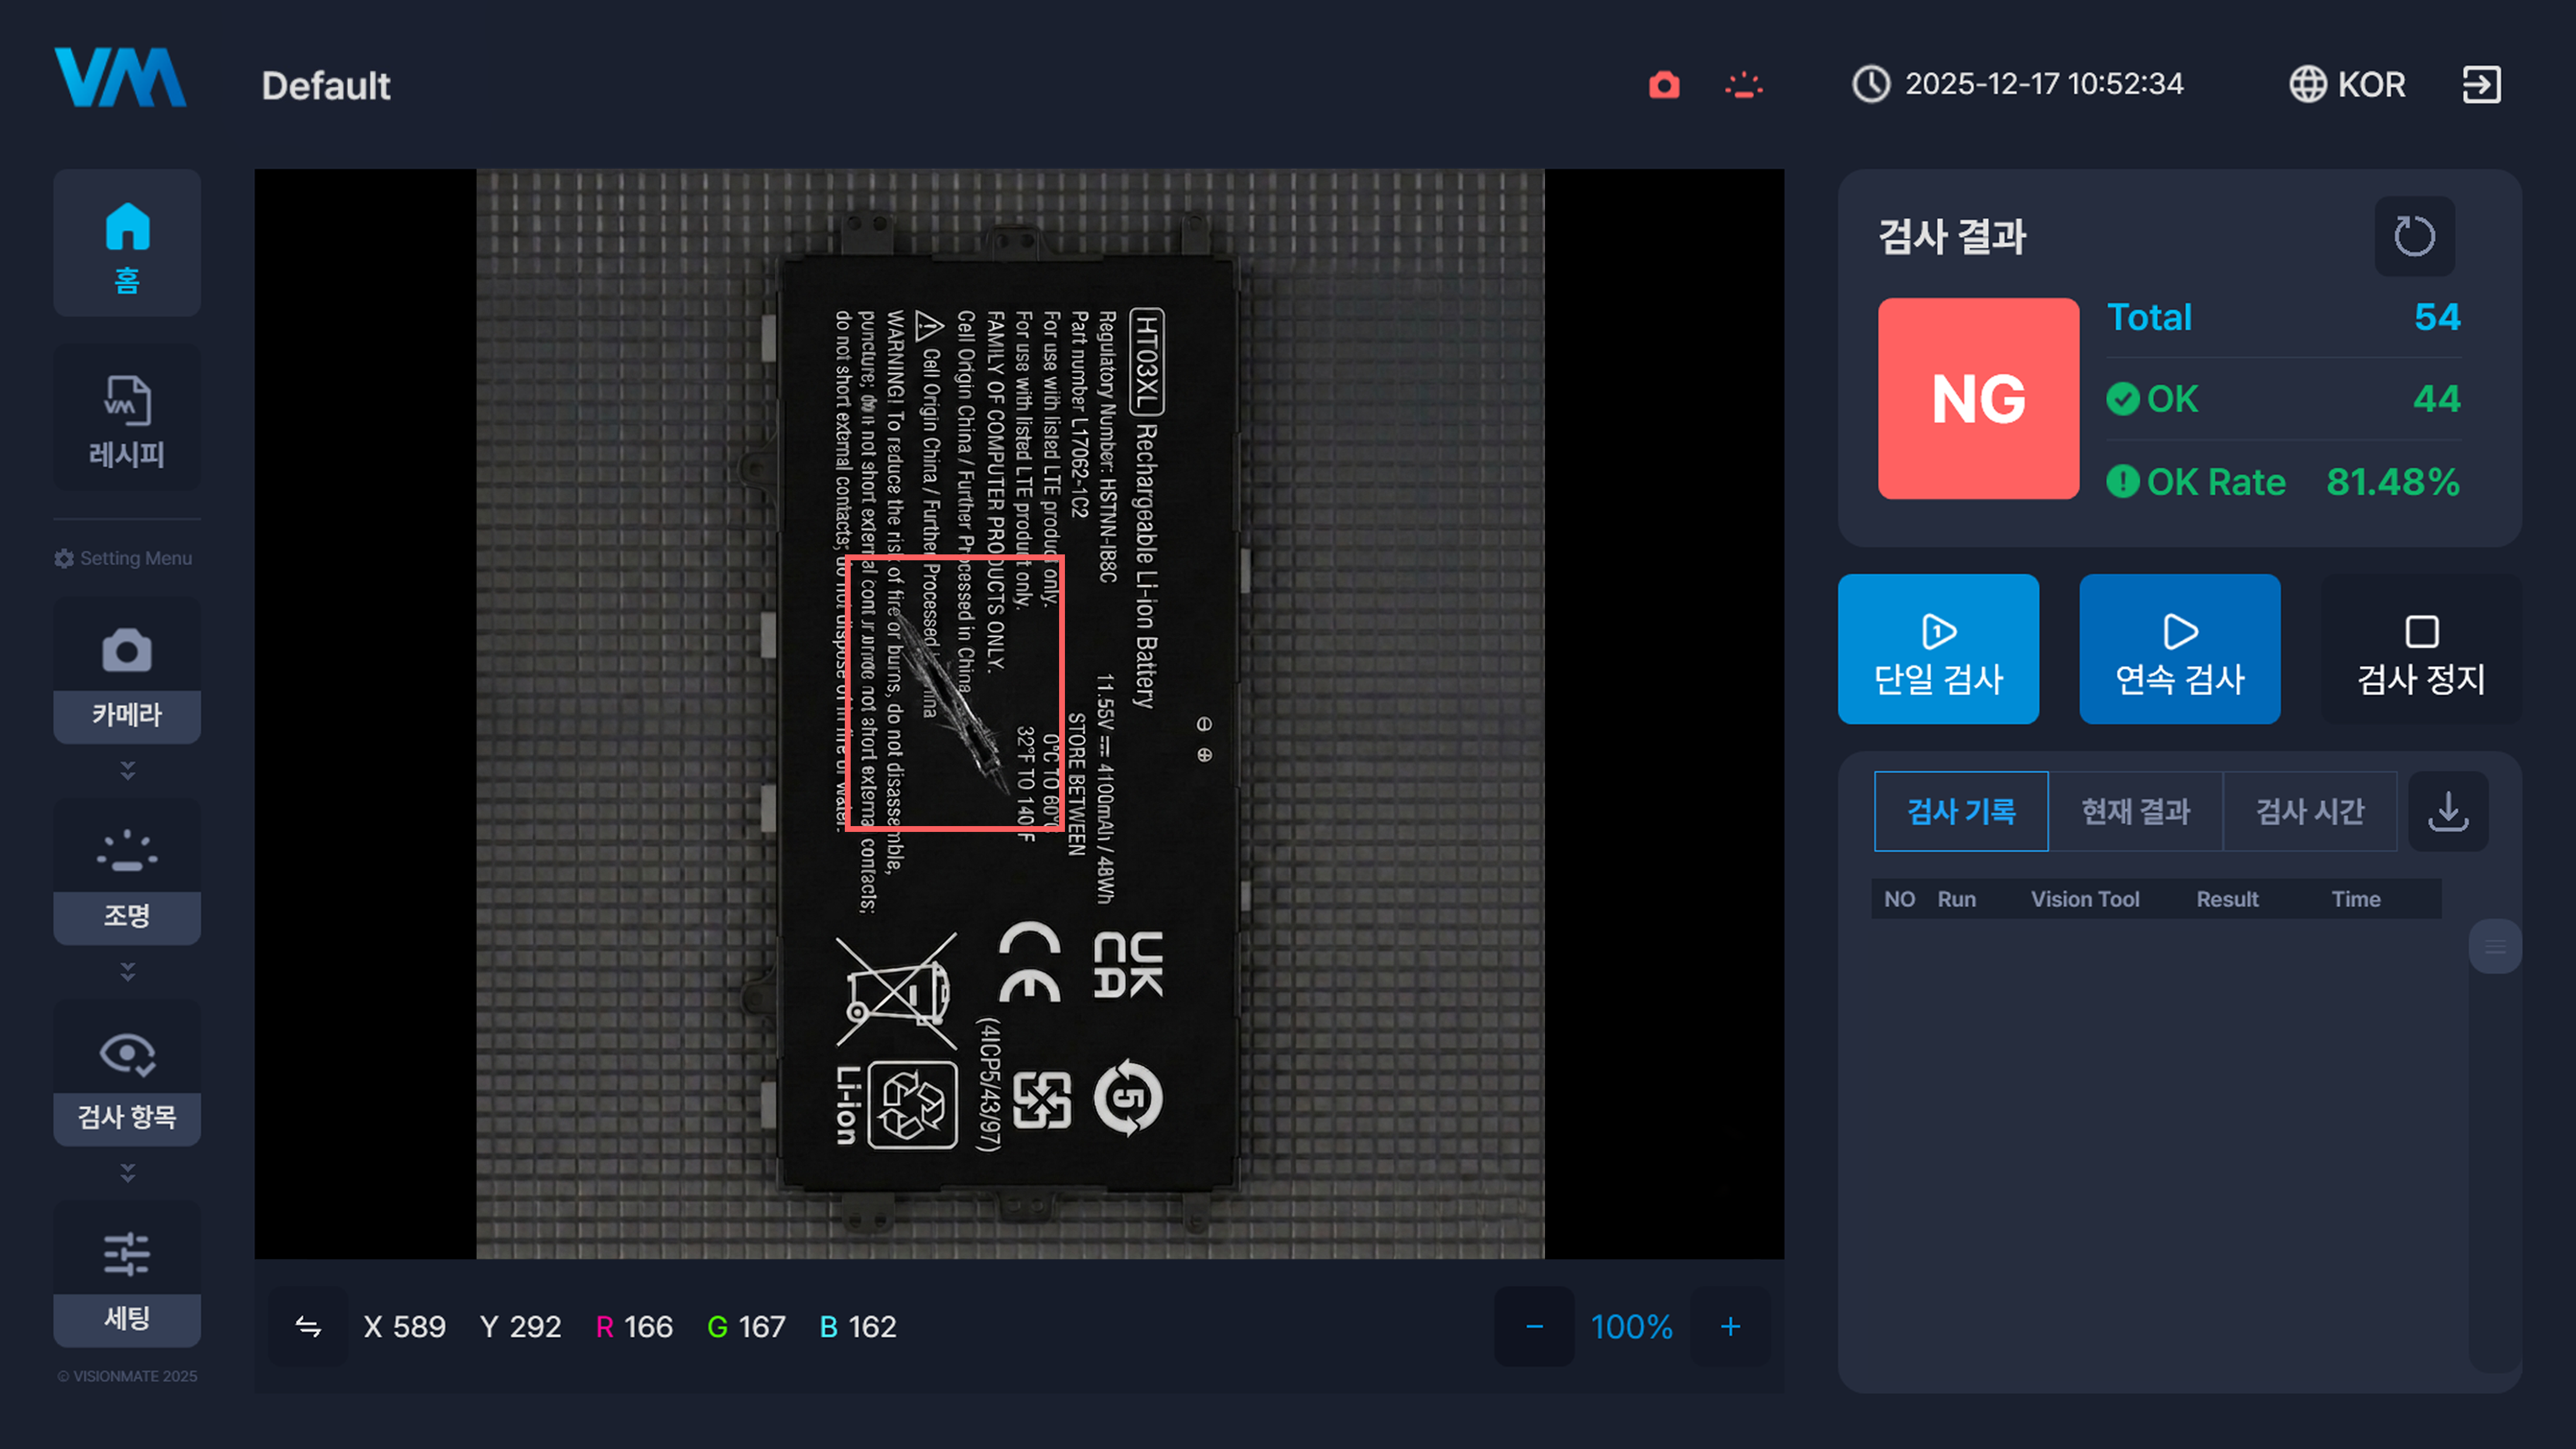Click the Result column header

pos(2227,899)
